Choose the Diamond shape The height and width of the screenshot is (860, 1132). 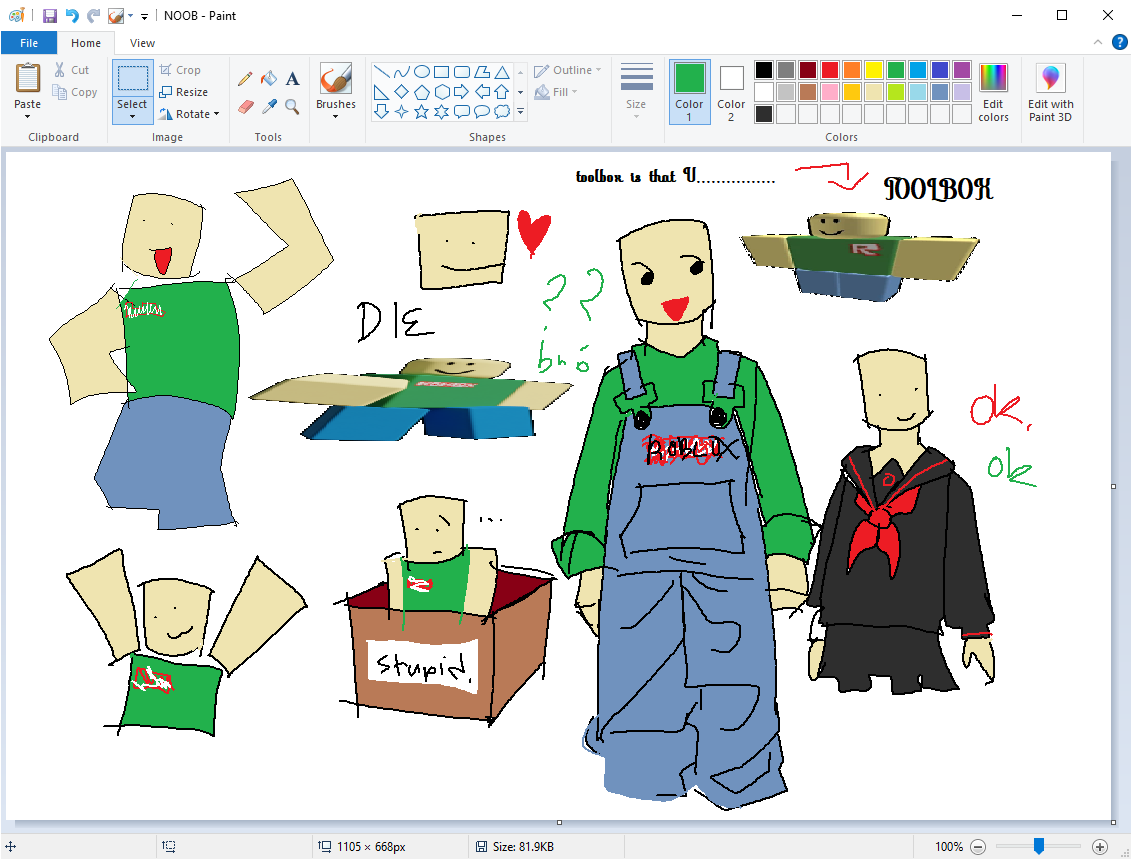(x=402, y=92)
